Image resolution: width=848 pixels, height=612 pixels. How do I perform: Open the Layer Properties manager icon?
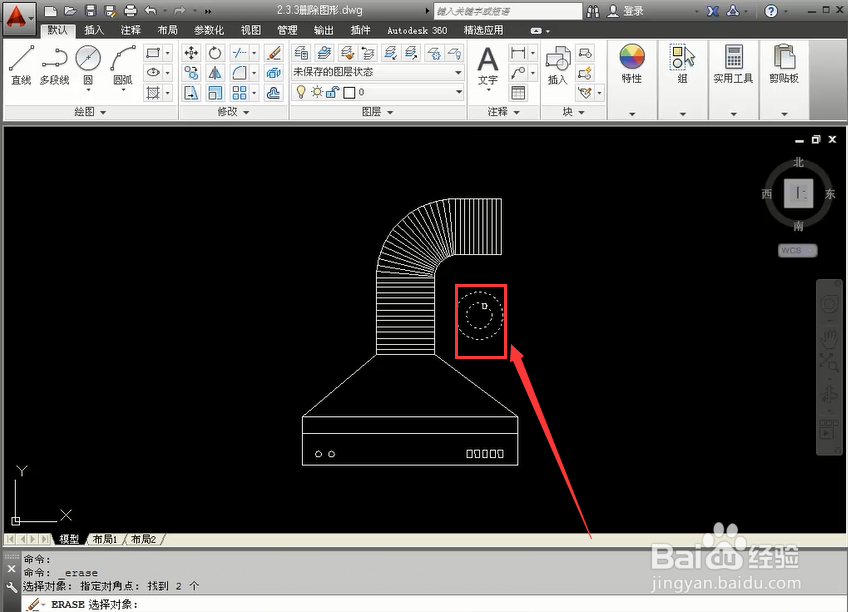[301, 53]
